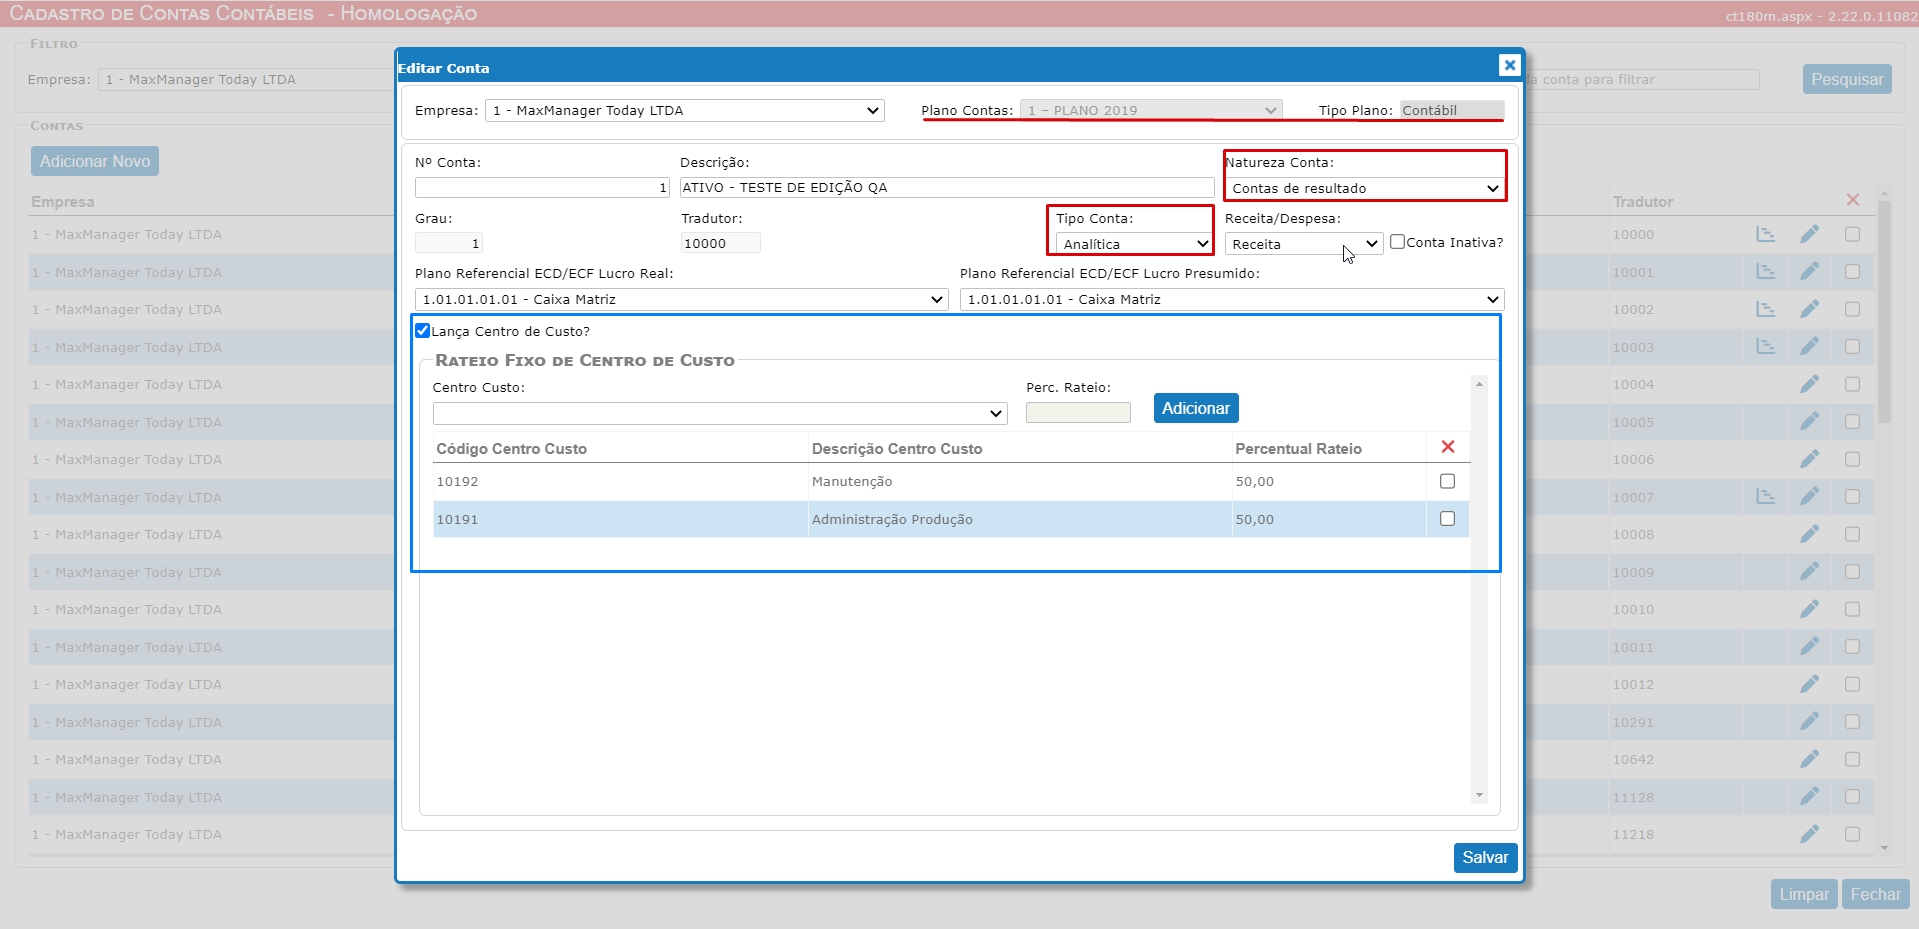Open the chart icon for tradutor 10001
Image resolution: width=1919 pixels, height=929 pixels.
click(1765, 271)
